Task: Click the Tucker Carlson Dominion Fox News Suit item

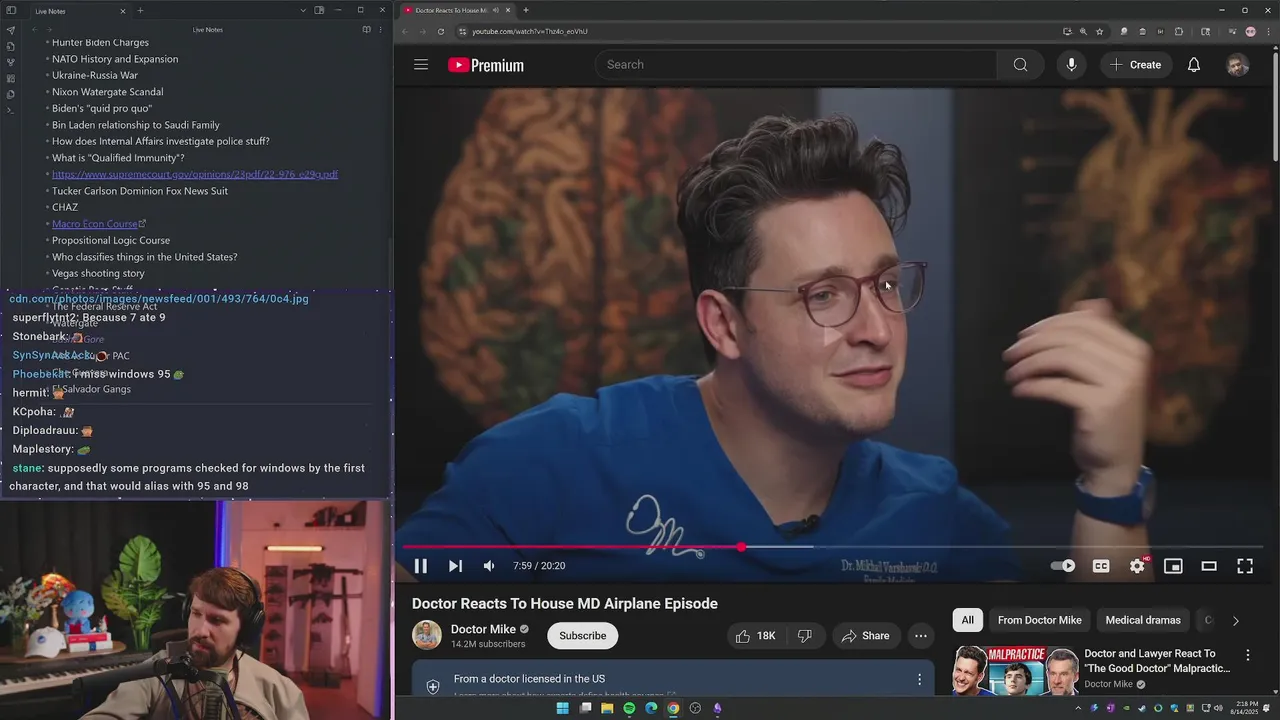Action: pos(140,191)
